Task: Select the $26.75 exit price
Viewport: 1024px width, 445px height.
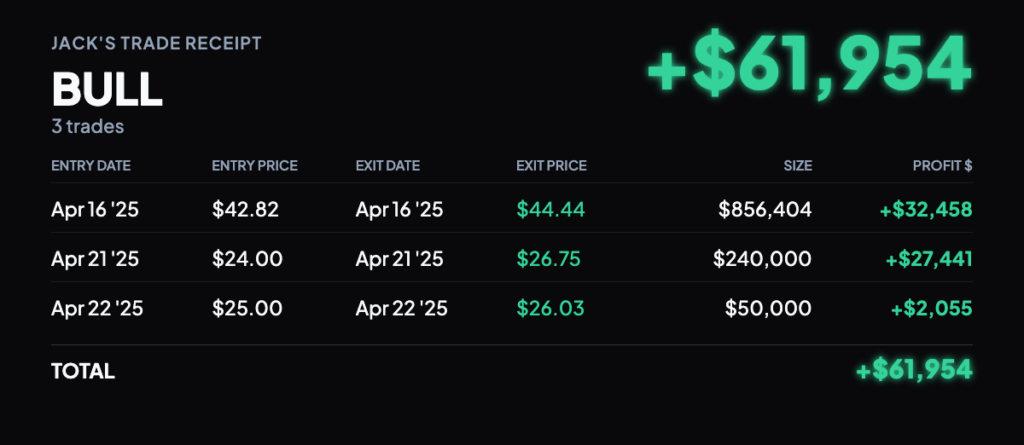Action: tap(549, 259)
